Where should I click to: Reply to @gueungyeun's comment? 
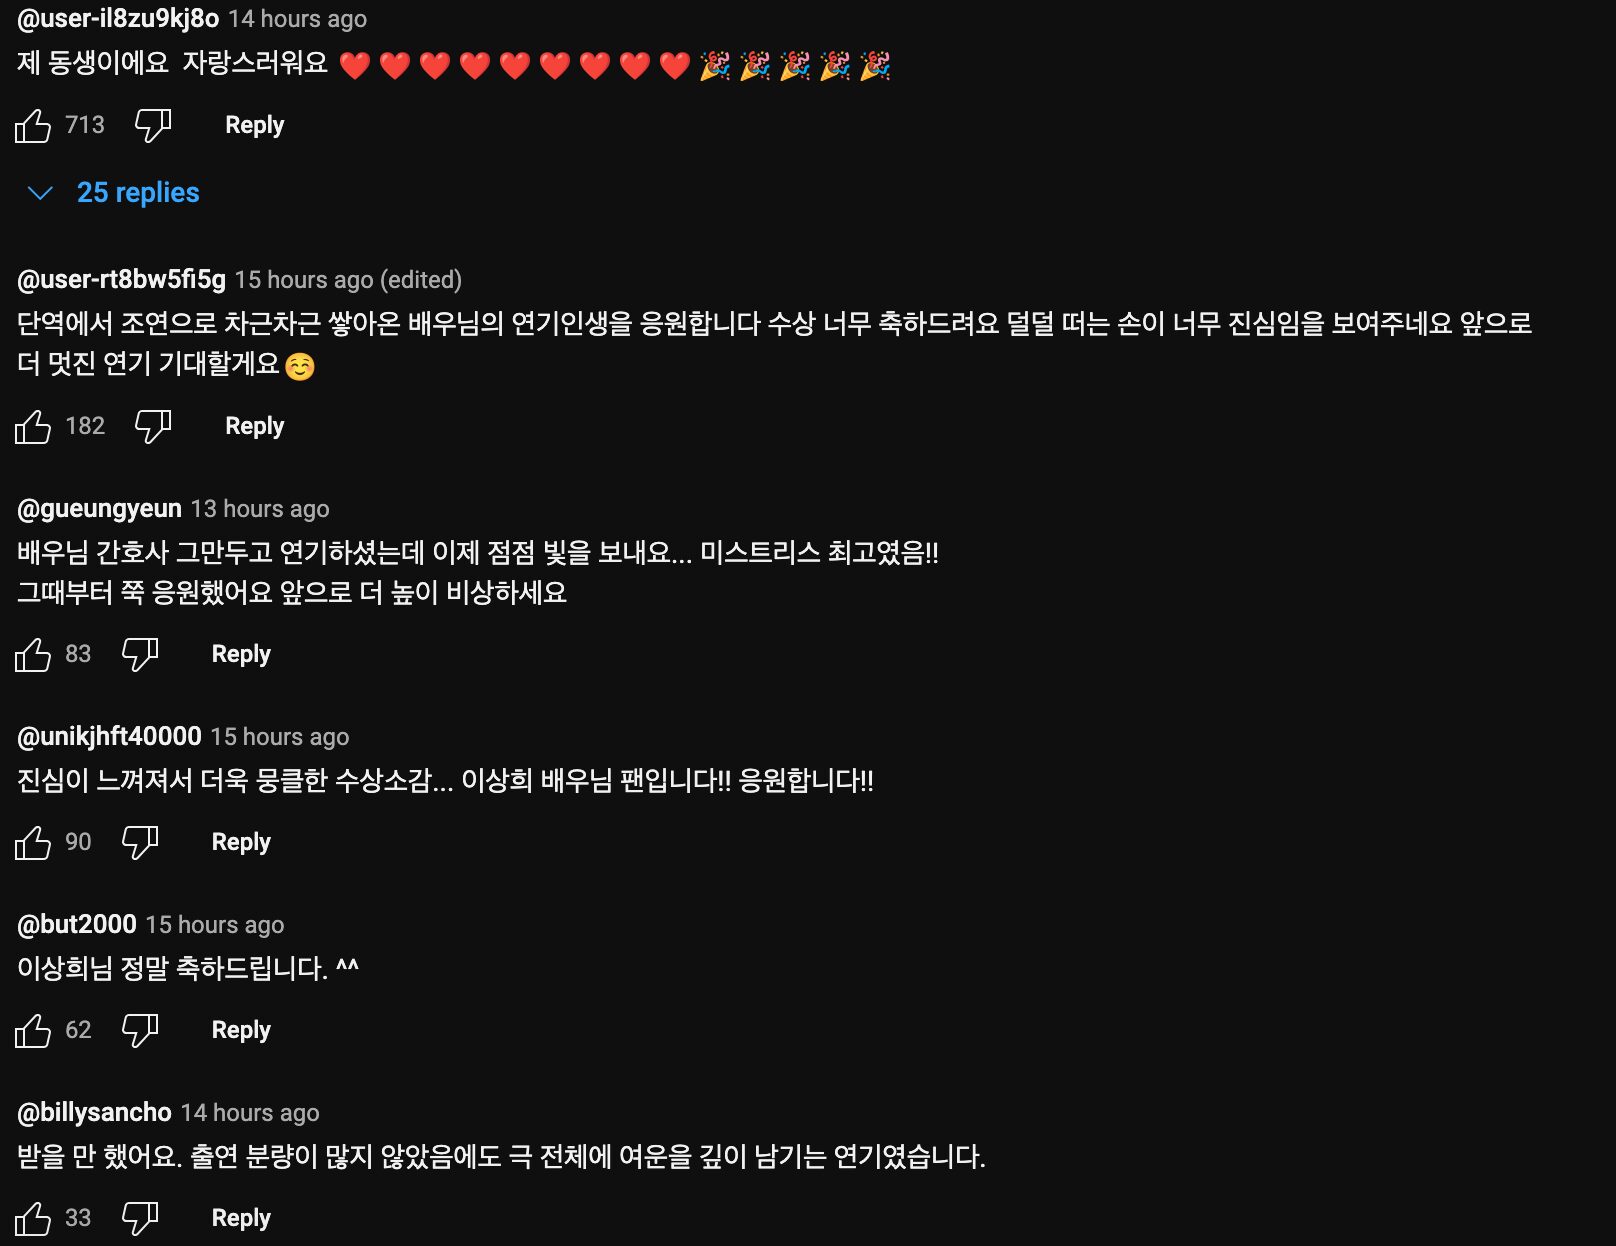click(x=241, y=654)
